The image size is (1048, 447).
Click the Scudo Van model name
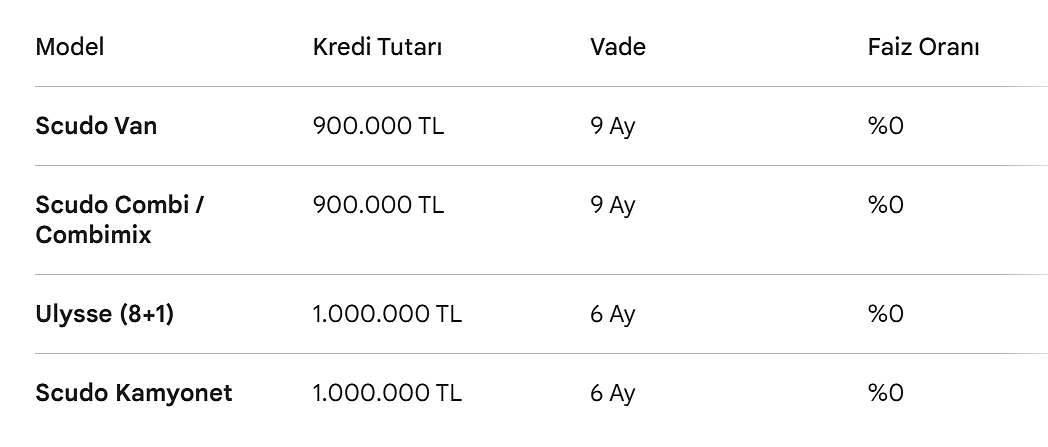coord(96,126)
